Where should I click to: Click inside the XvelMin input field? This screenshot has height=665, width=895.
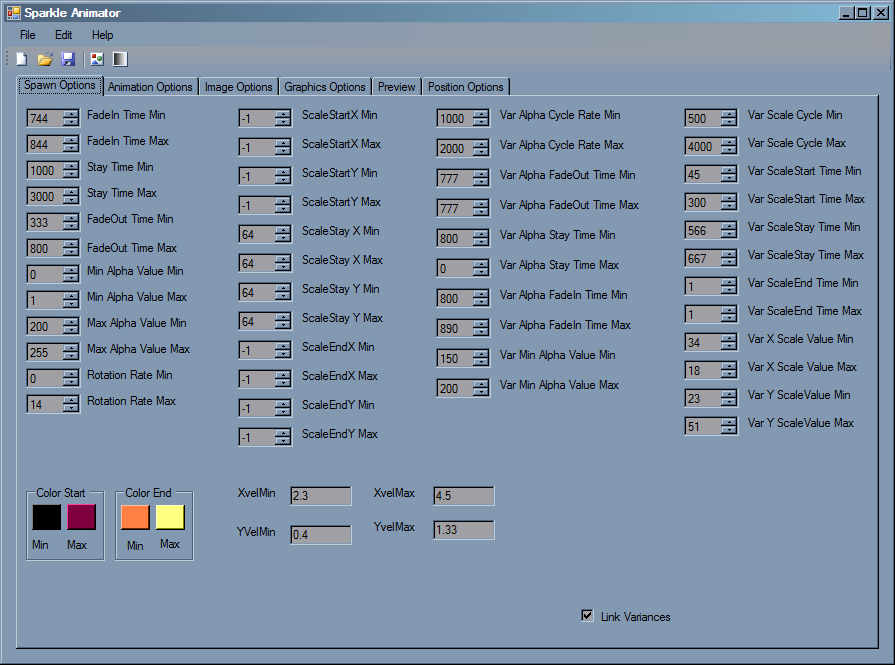click(x=320, y=495)
